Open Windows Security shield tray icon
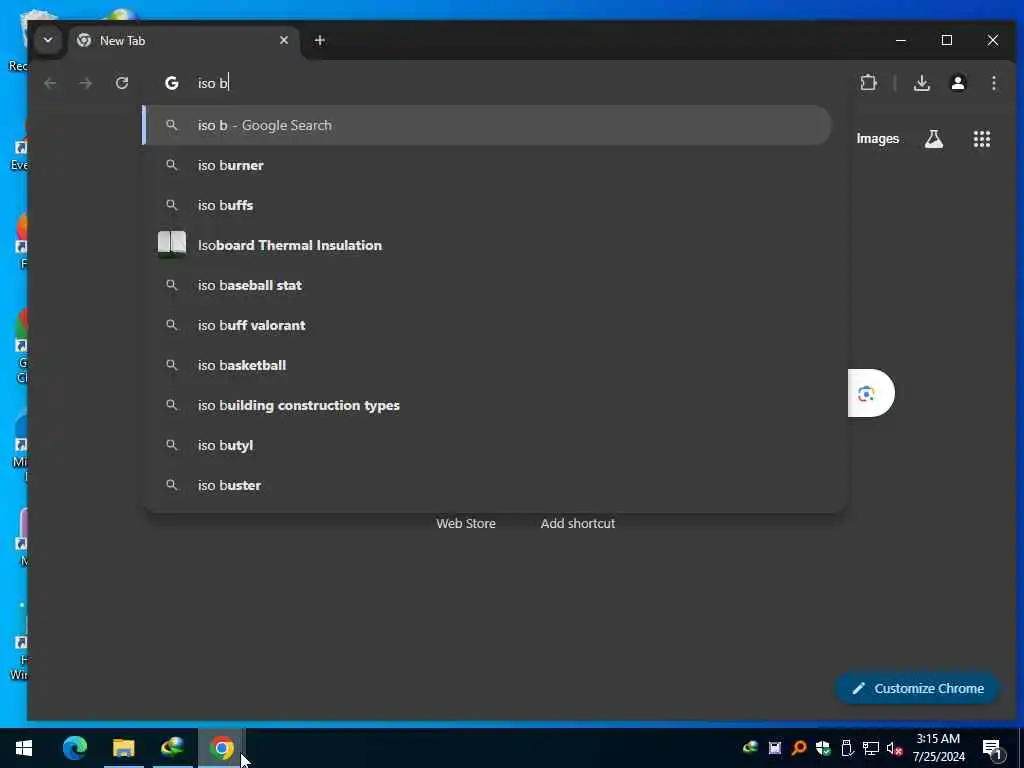 pos(823,748)
